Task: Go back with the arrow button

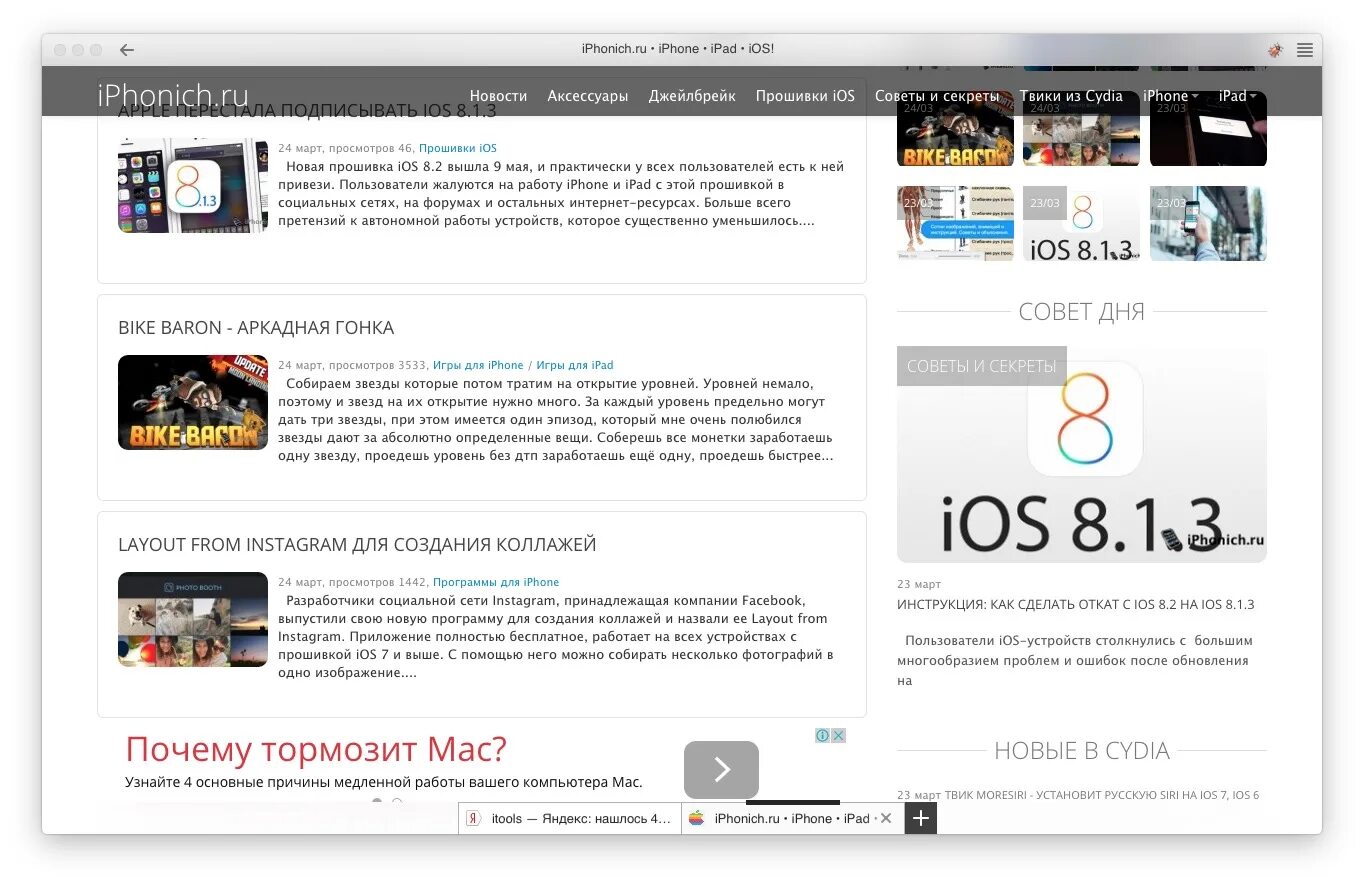Action: (127, 50)
